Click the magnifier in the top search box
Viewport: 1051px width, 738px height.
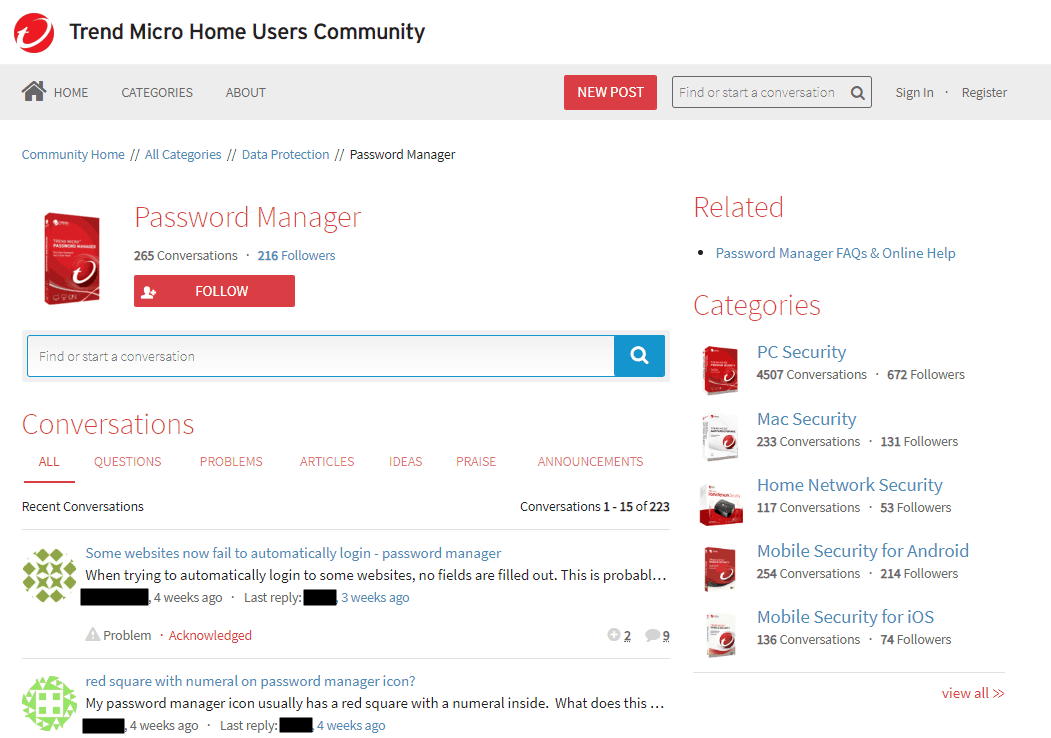[x=857, y=92]
